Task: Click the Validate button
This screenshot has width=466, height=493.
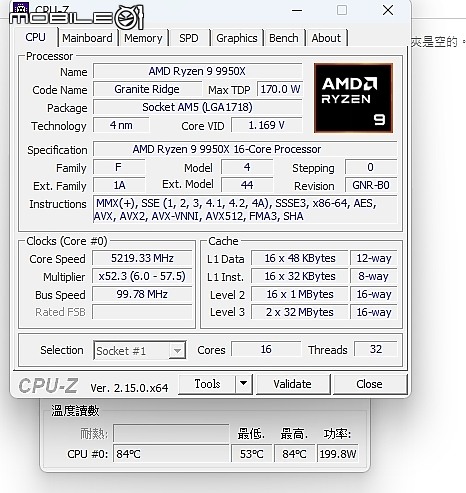Action: coord(292,384)
